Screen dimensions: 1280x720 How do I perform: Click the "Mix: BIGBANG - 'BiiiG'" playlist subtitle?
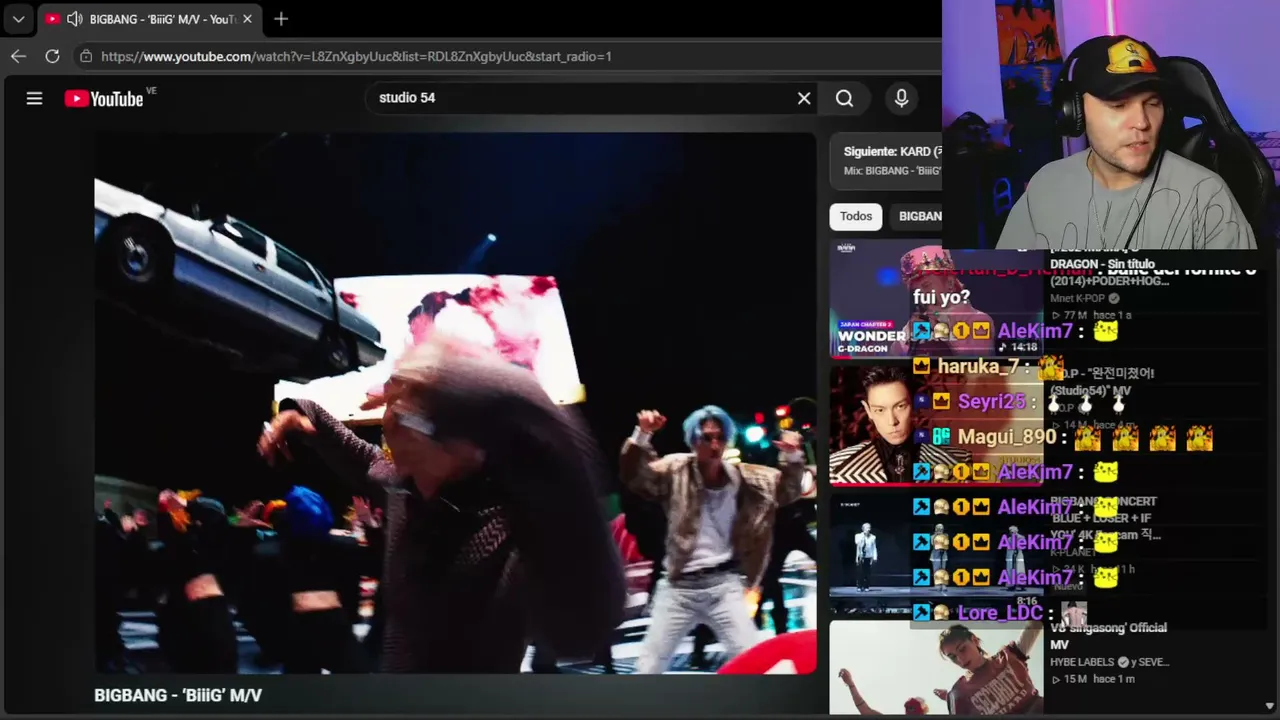point(892,171)
